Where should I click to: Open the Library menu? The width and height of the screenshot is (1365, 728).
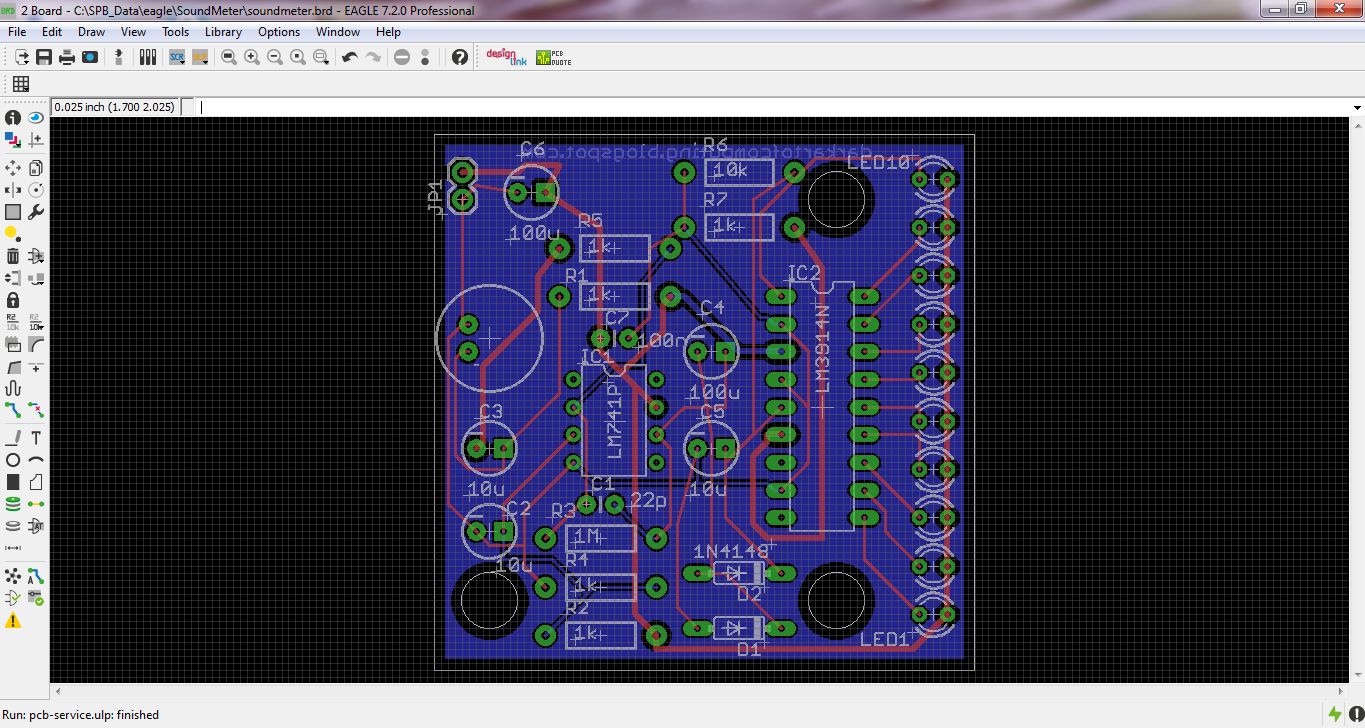pyautogui.click(x=224, y=32)
